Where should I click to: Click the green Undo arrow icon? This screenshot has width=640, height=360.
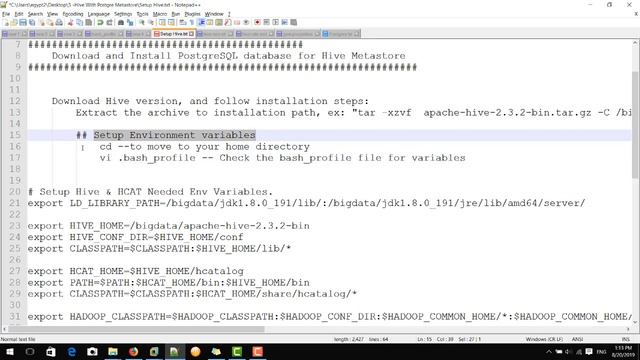(100, 22)
